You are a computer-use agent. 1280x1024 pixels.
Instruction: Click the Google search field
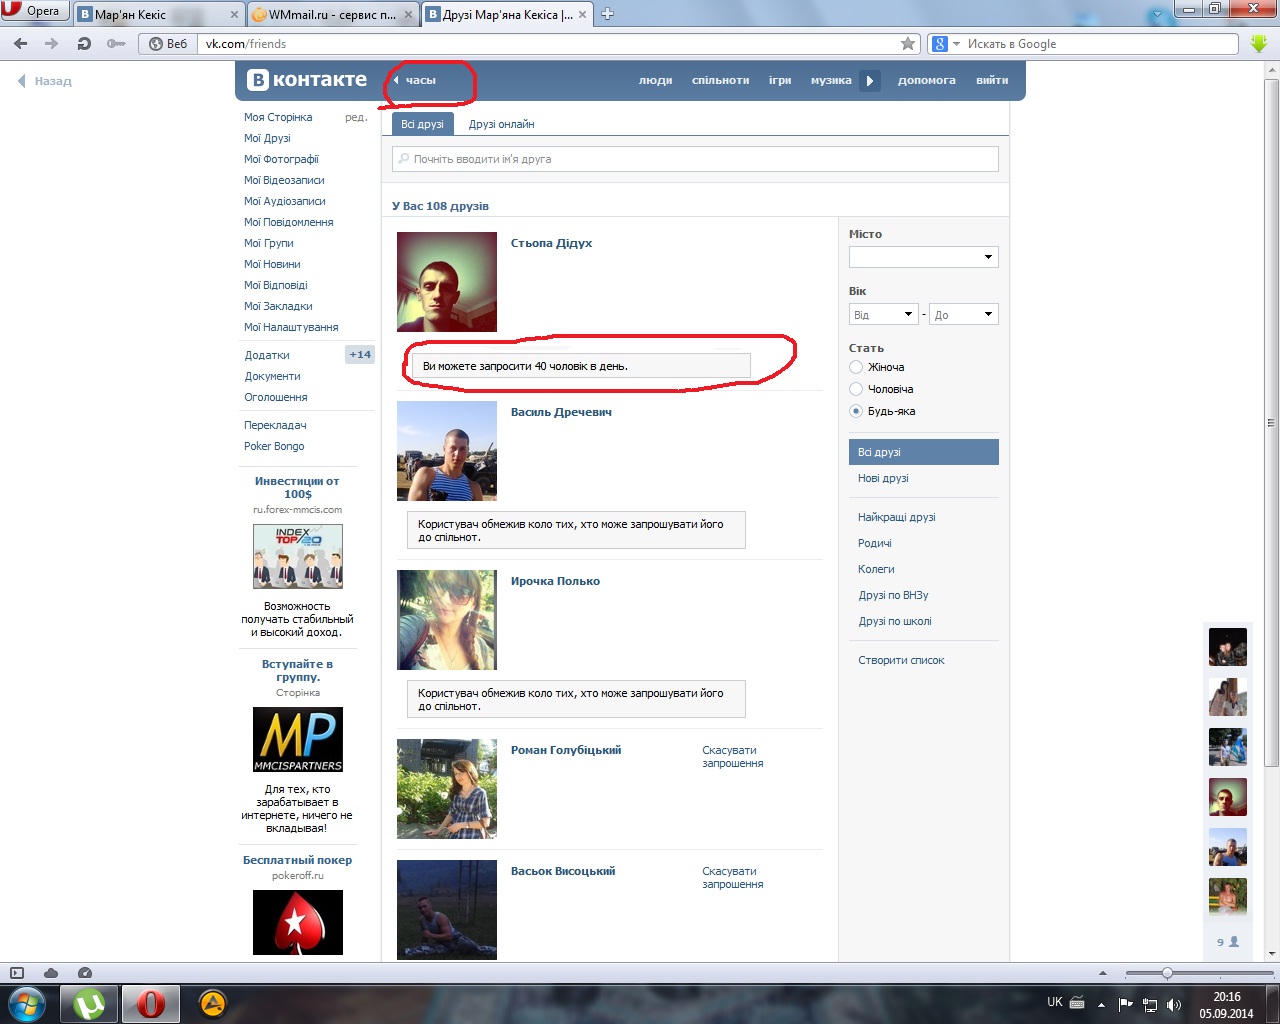(x=1102, y=44)
